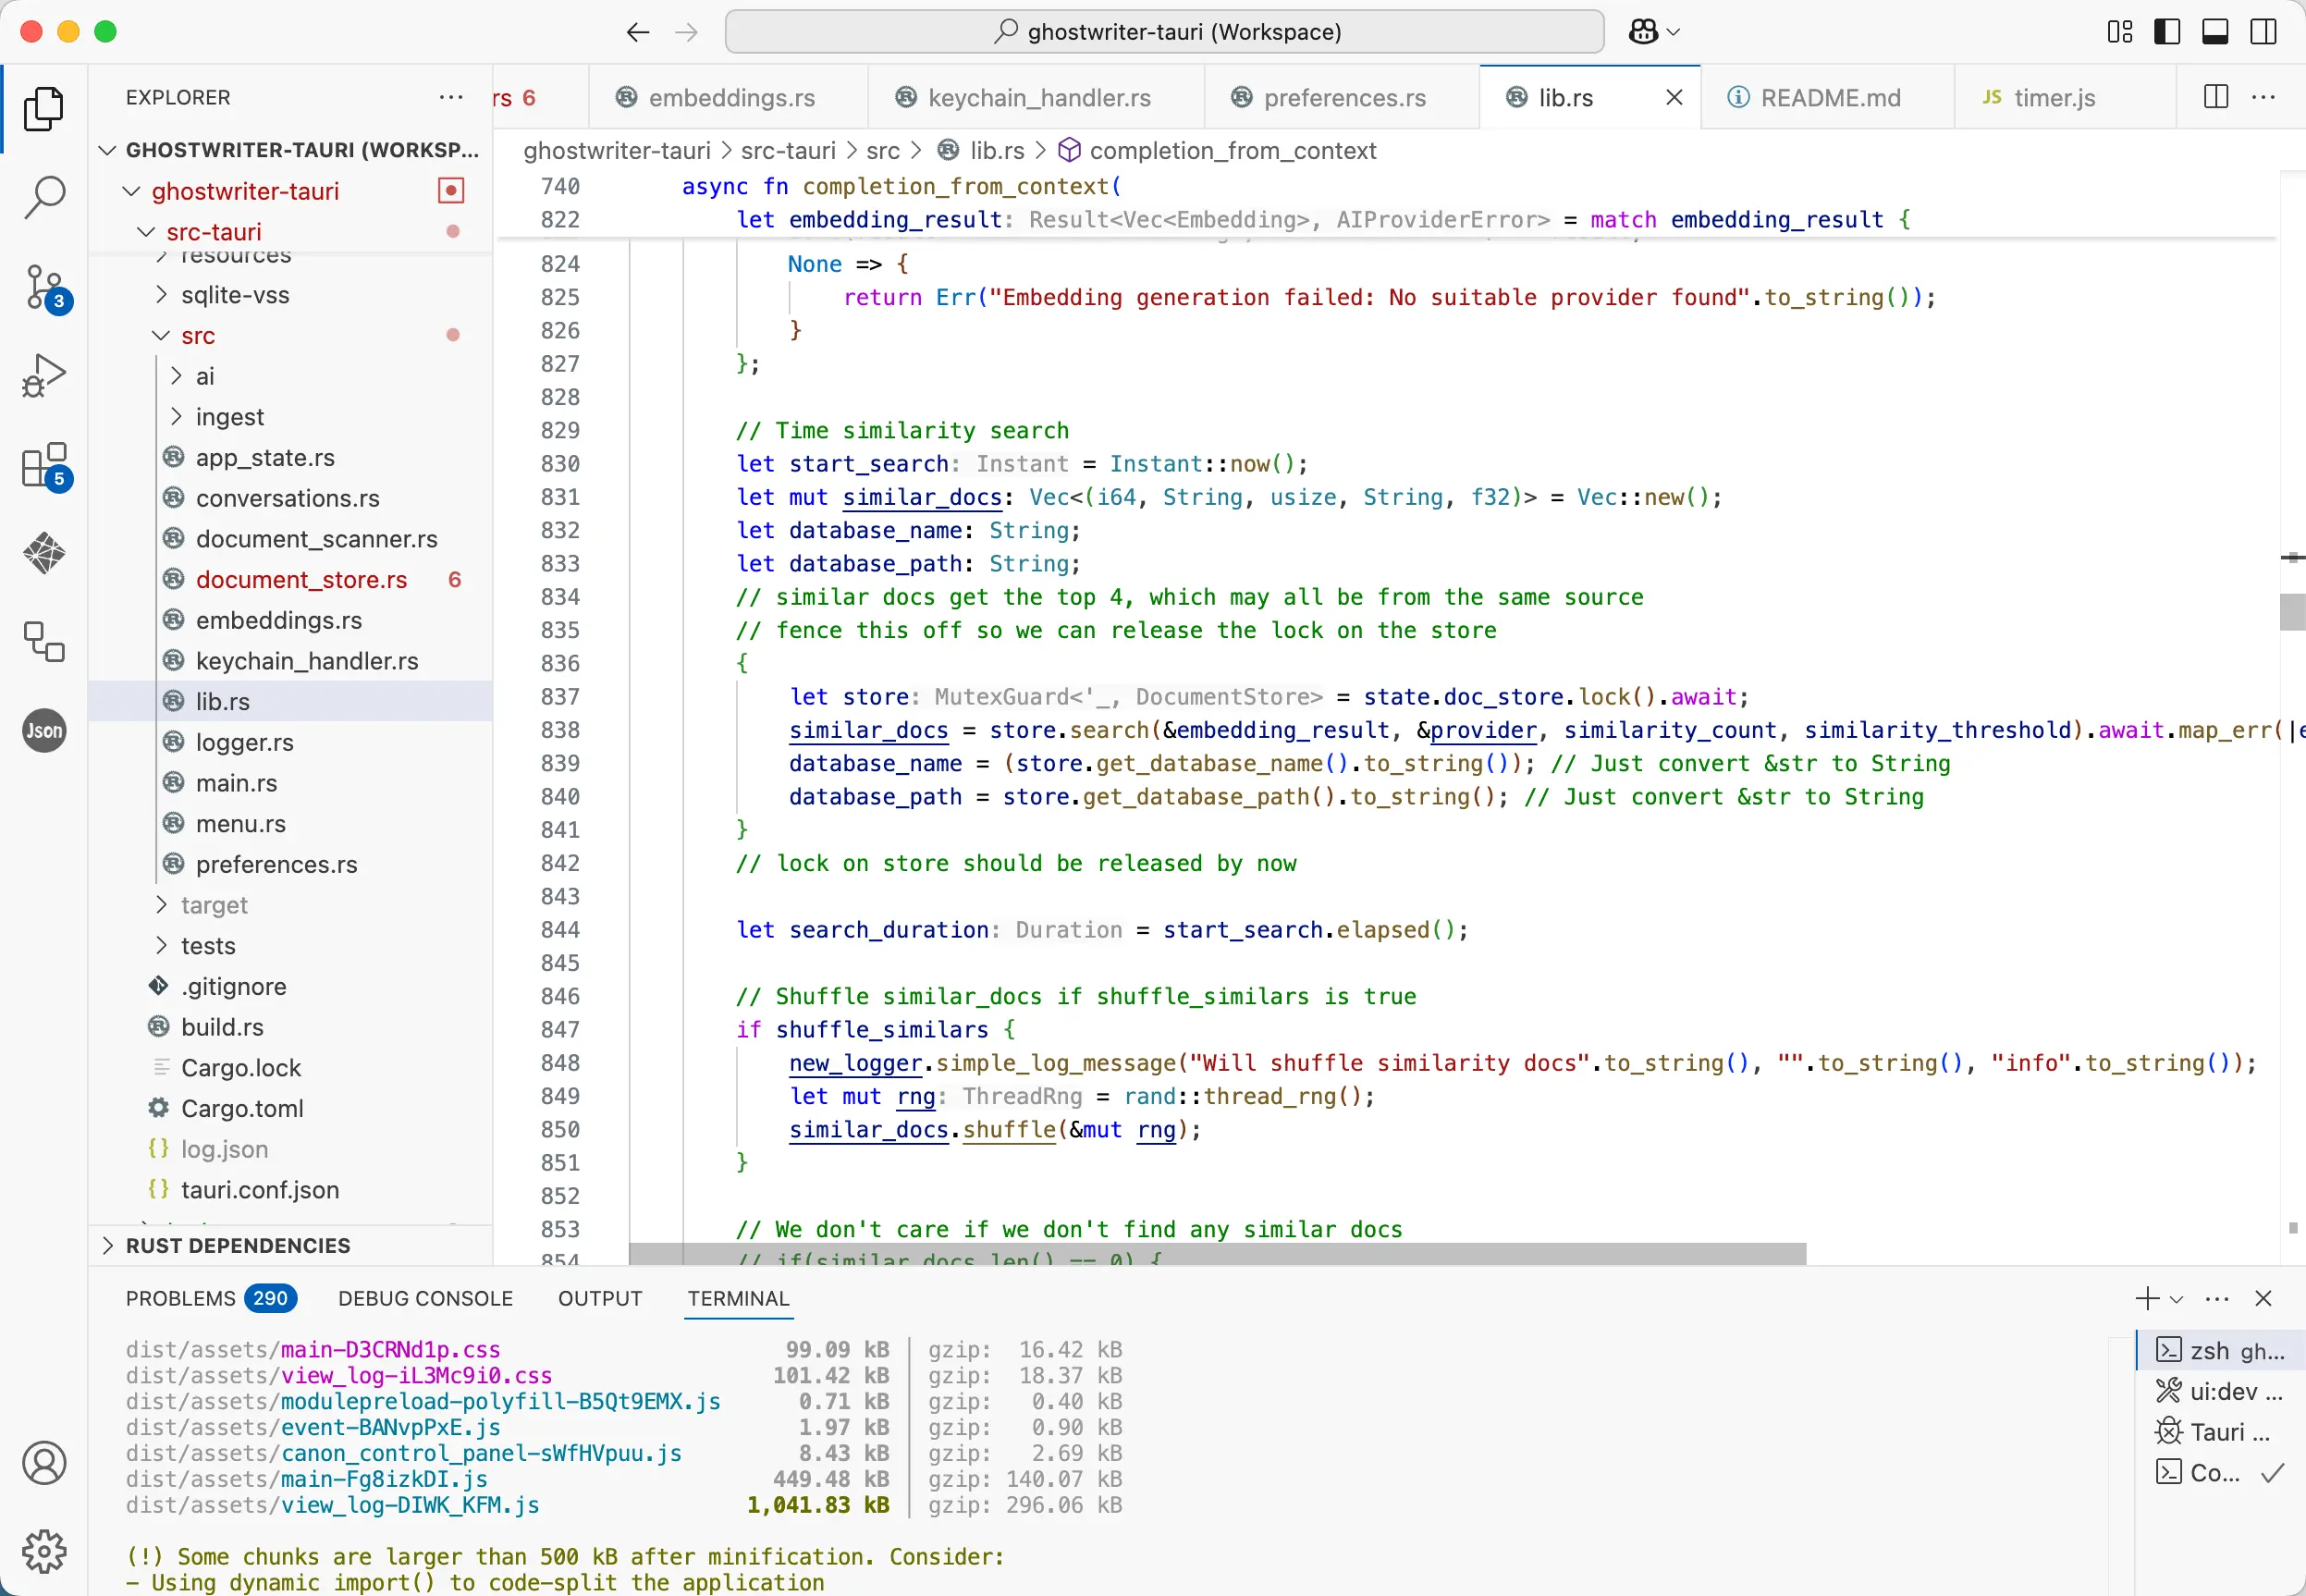Go forward with the right arrow
The image size is (2306, 1596).
tap(686, 32)
